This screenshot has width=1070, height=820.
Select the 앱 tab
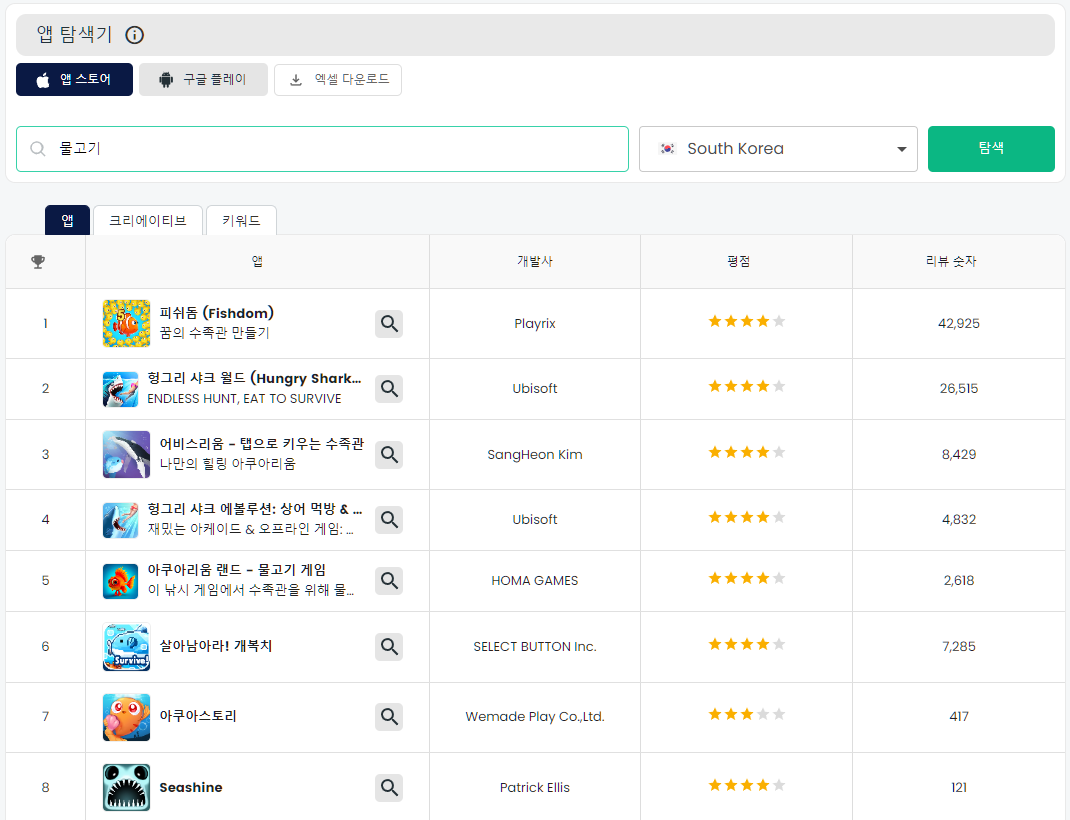tap(68, 220)
